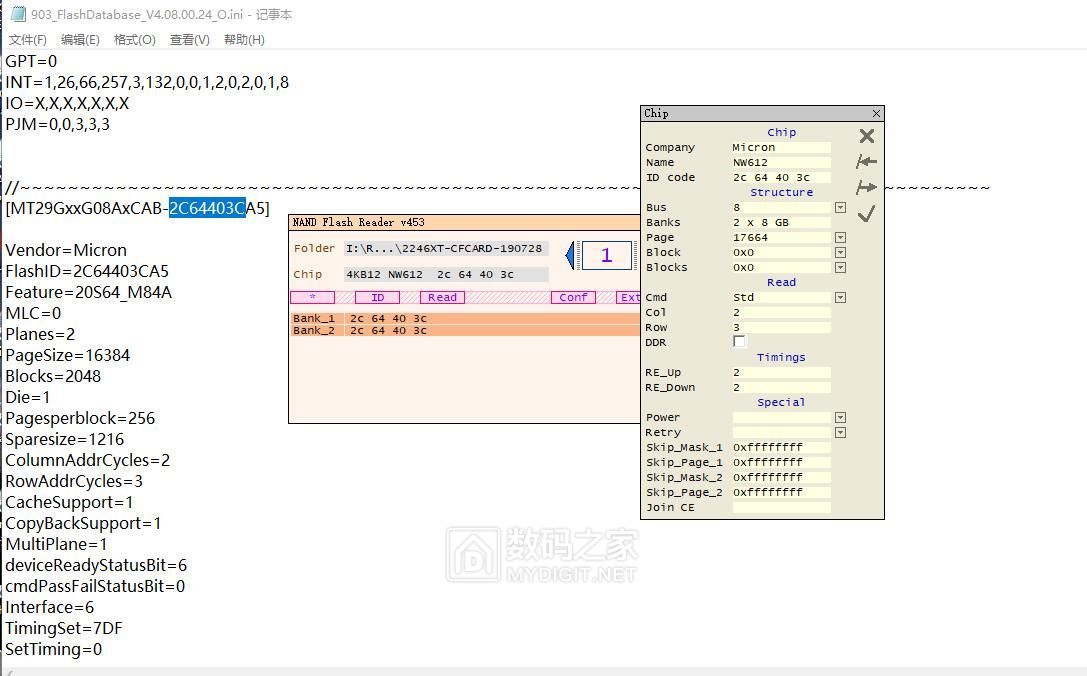Click the Pagesperblock=256 line
Image resolution: width=1087 pixels, height=676 pixels.
coord(80,419)
